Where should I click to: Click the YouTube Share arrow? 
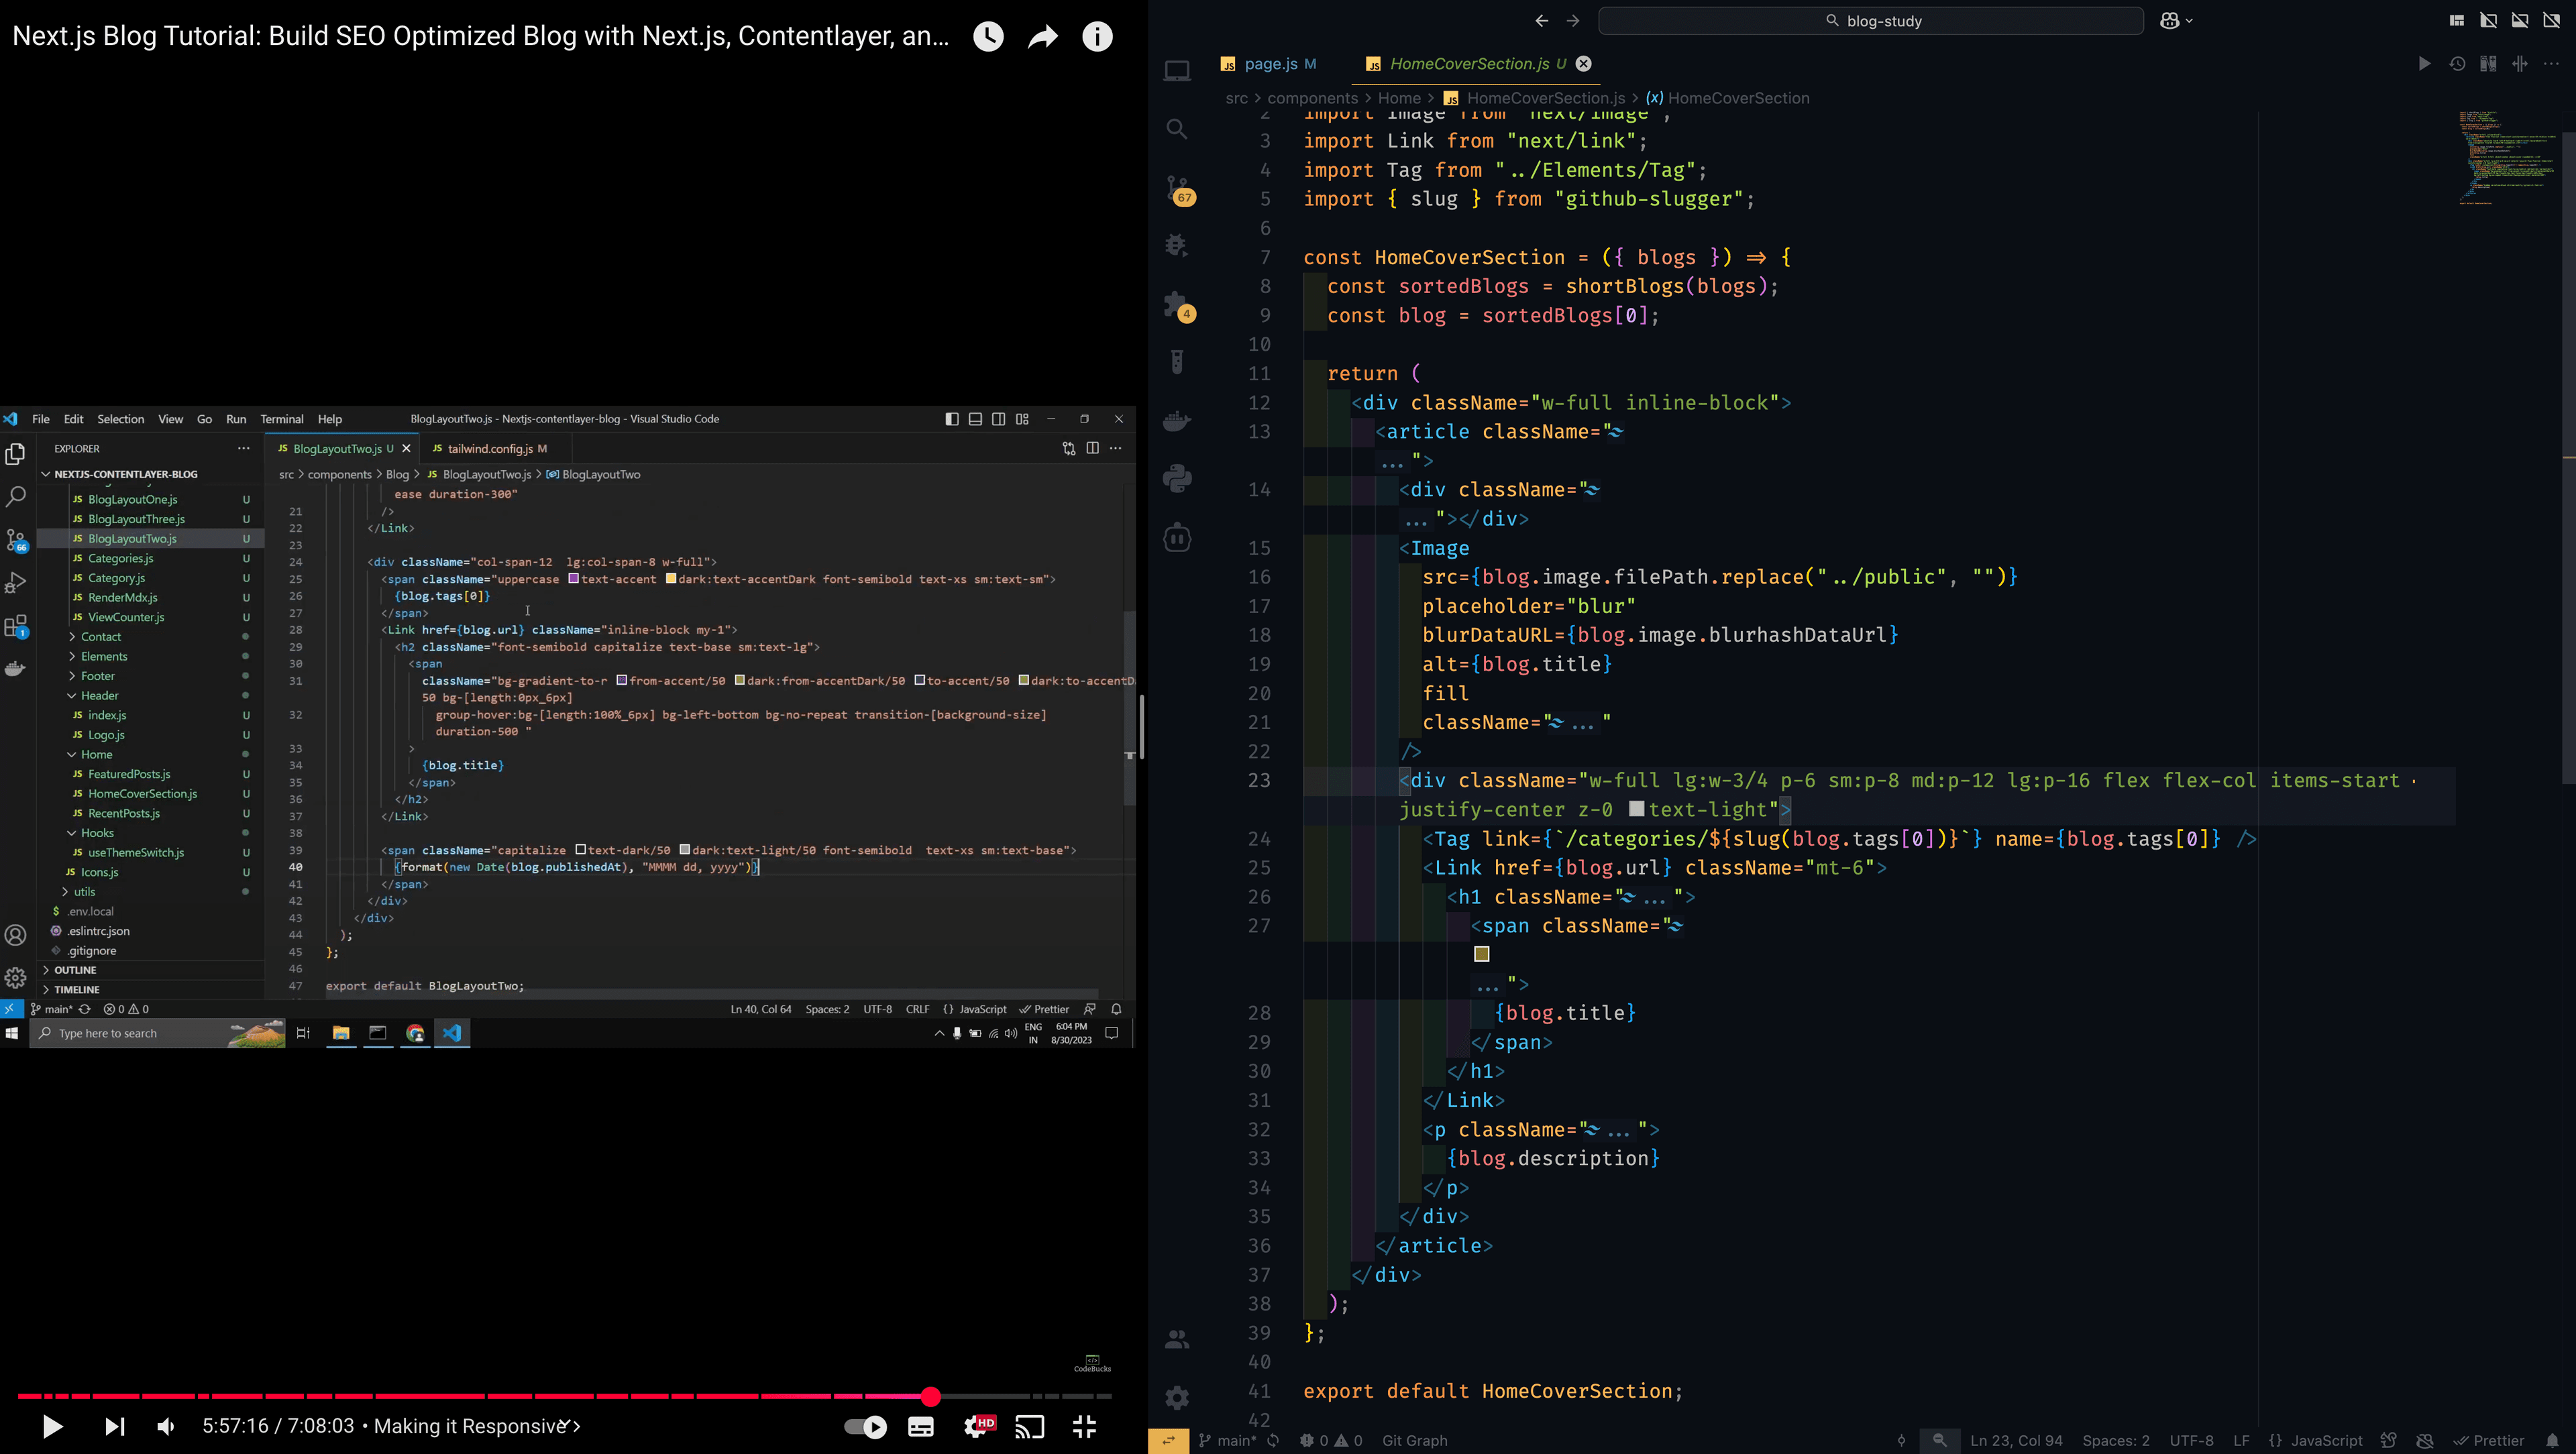click(x=1042, y=37)
